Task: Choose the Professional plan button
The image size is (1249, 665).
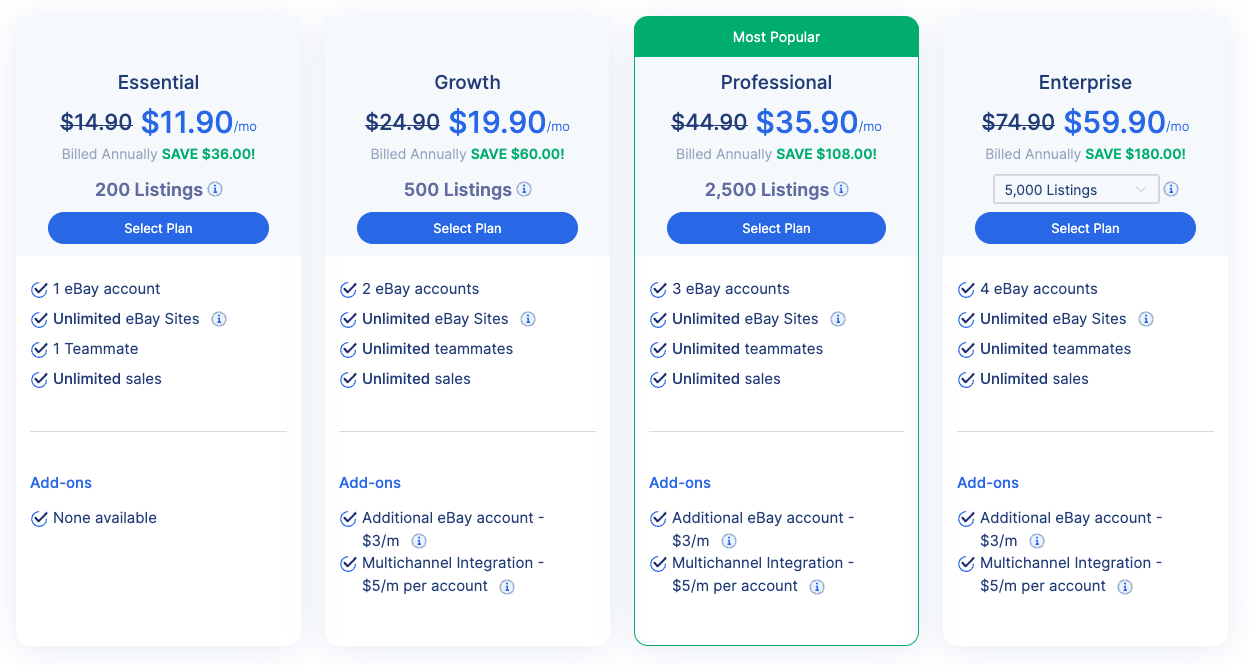Action: [776, 228]
